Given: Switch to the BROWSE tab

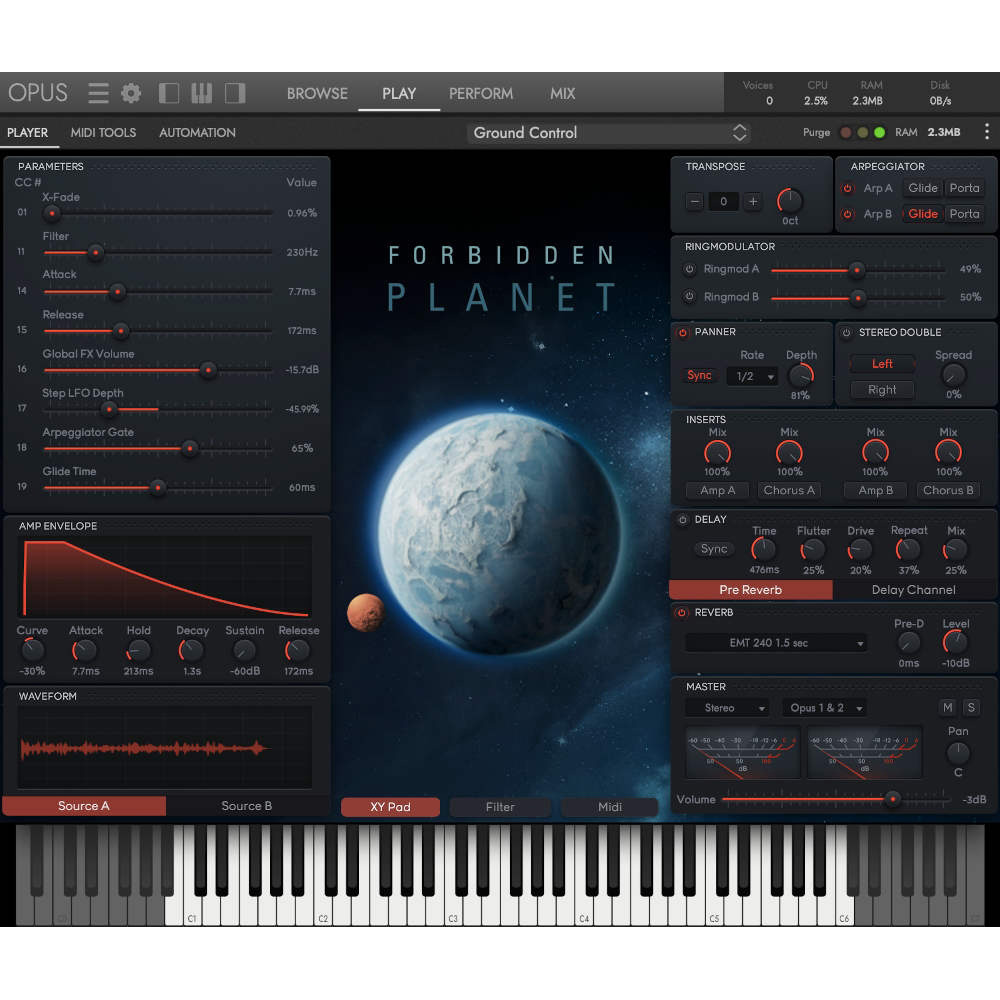Looking at the screenshot, I should (x=317, y=94).
